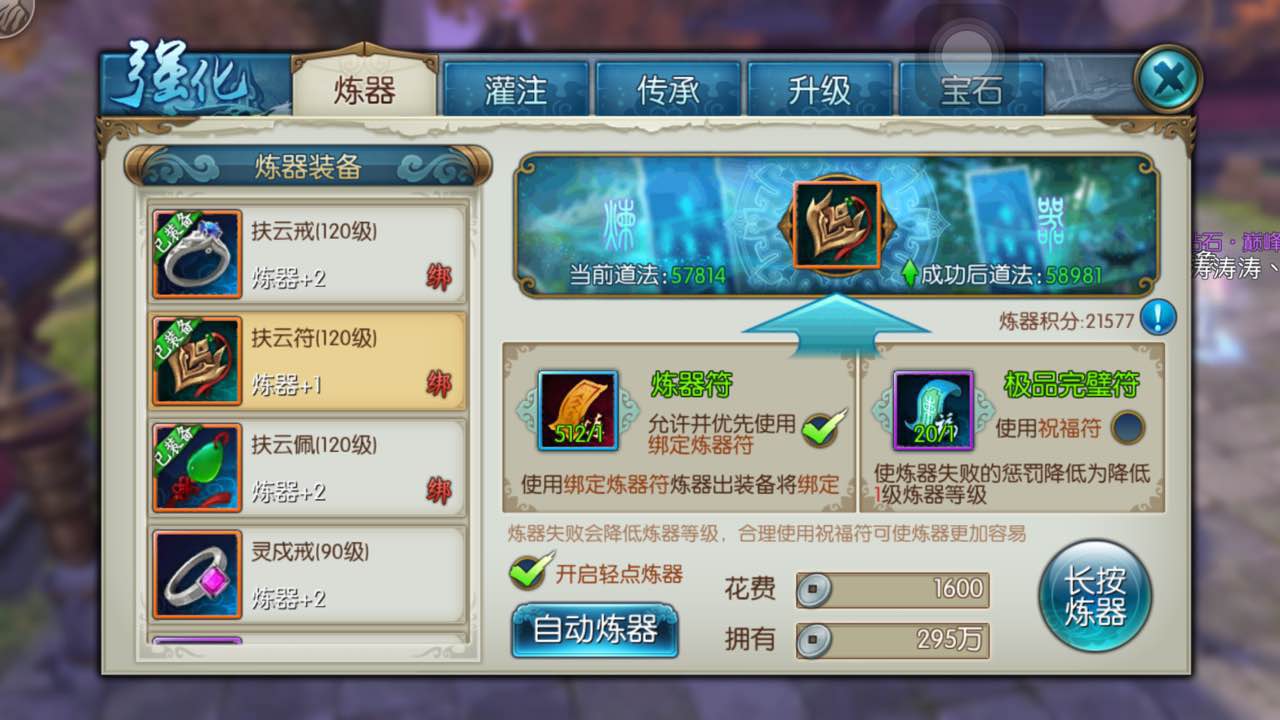Enable the 使用祝福符 option

[1127, 428]
